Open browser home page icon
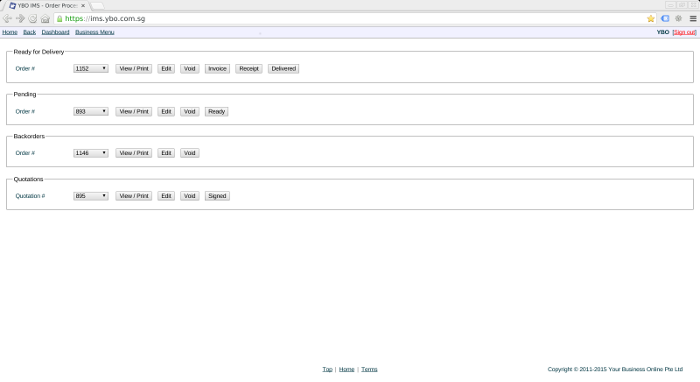This screenshot has height=382, width=700. (x=45, y=18)
